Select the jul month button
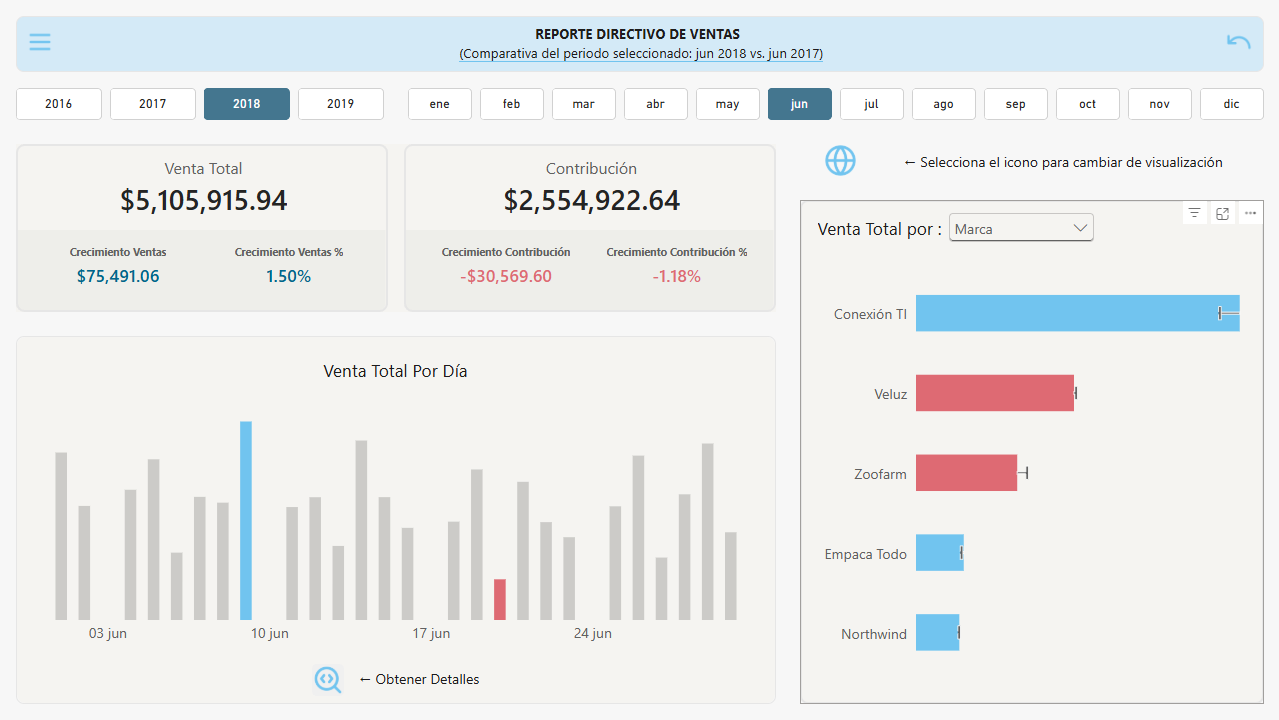 (x=872, y=104)
